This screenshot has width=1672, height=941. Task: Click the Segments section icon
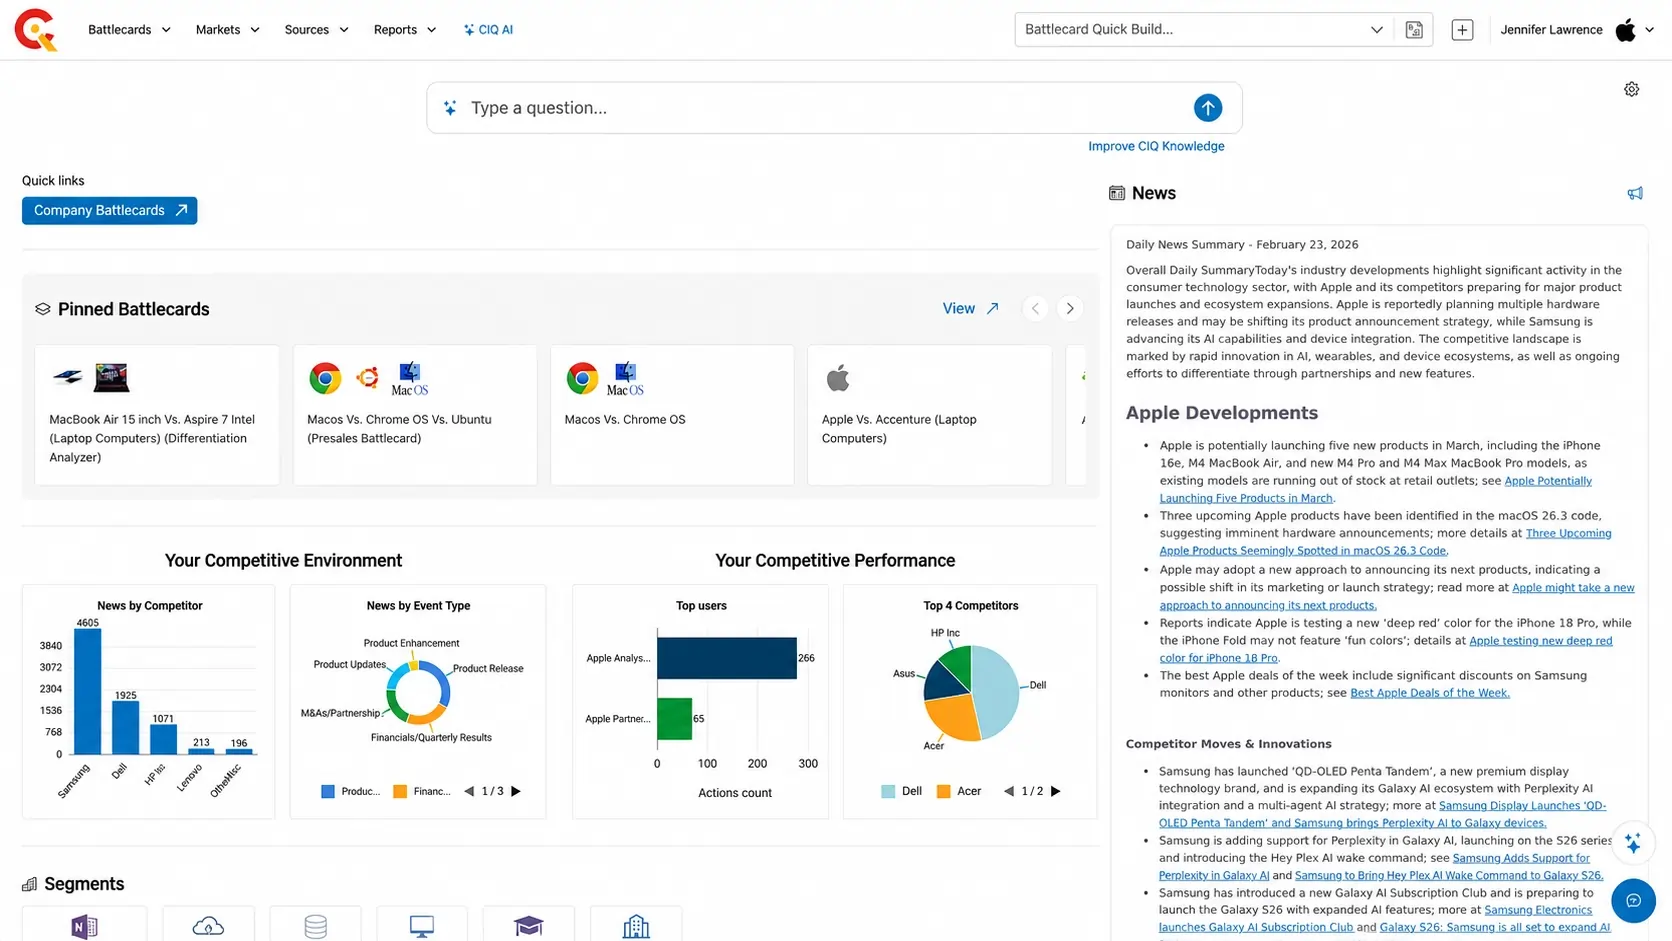coord(30,884)
